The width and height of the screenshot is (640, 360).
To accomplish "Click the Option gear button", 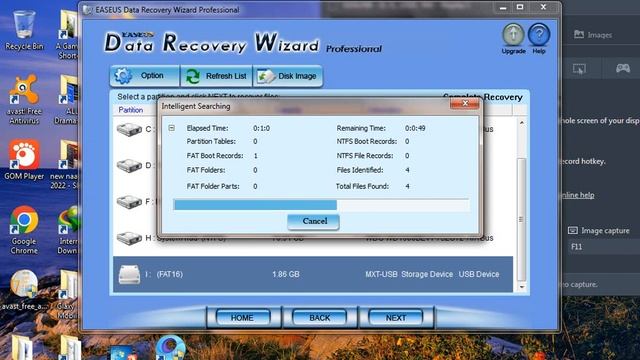I will click(x=144, y=76).
